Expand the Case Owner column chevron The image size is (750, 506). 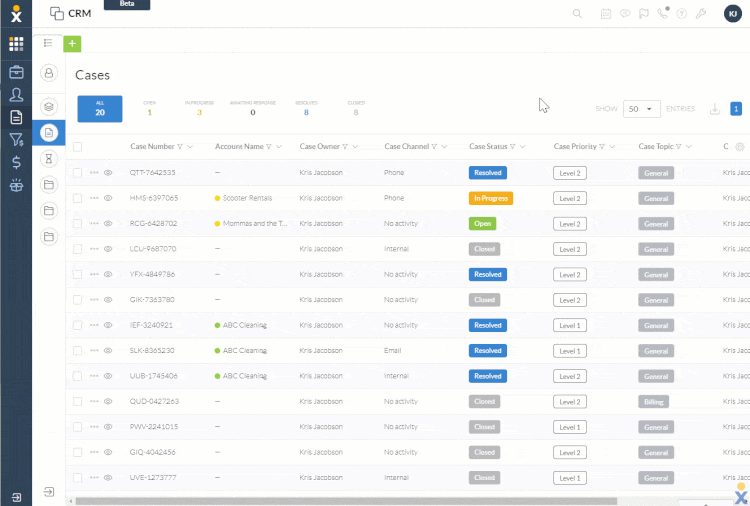(355, 146)
